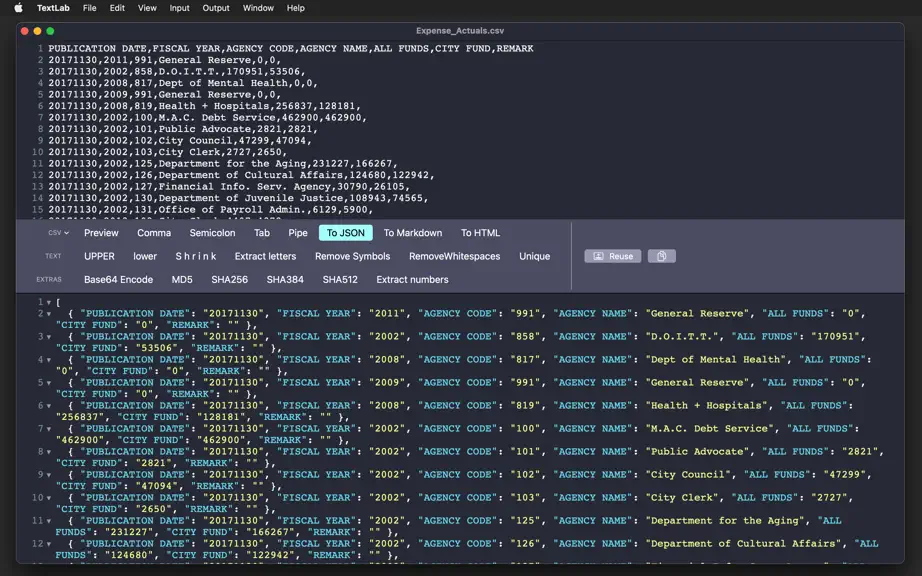Click input line with Financial Info. Serv. Agency
Screen dimensions: 922x576
pyautogui.click(x=229, y=186)
